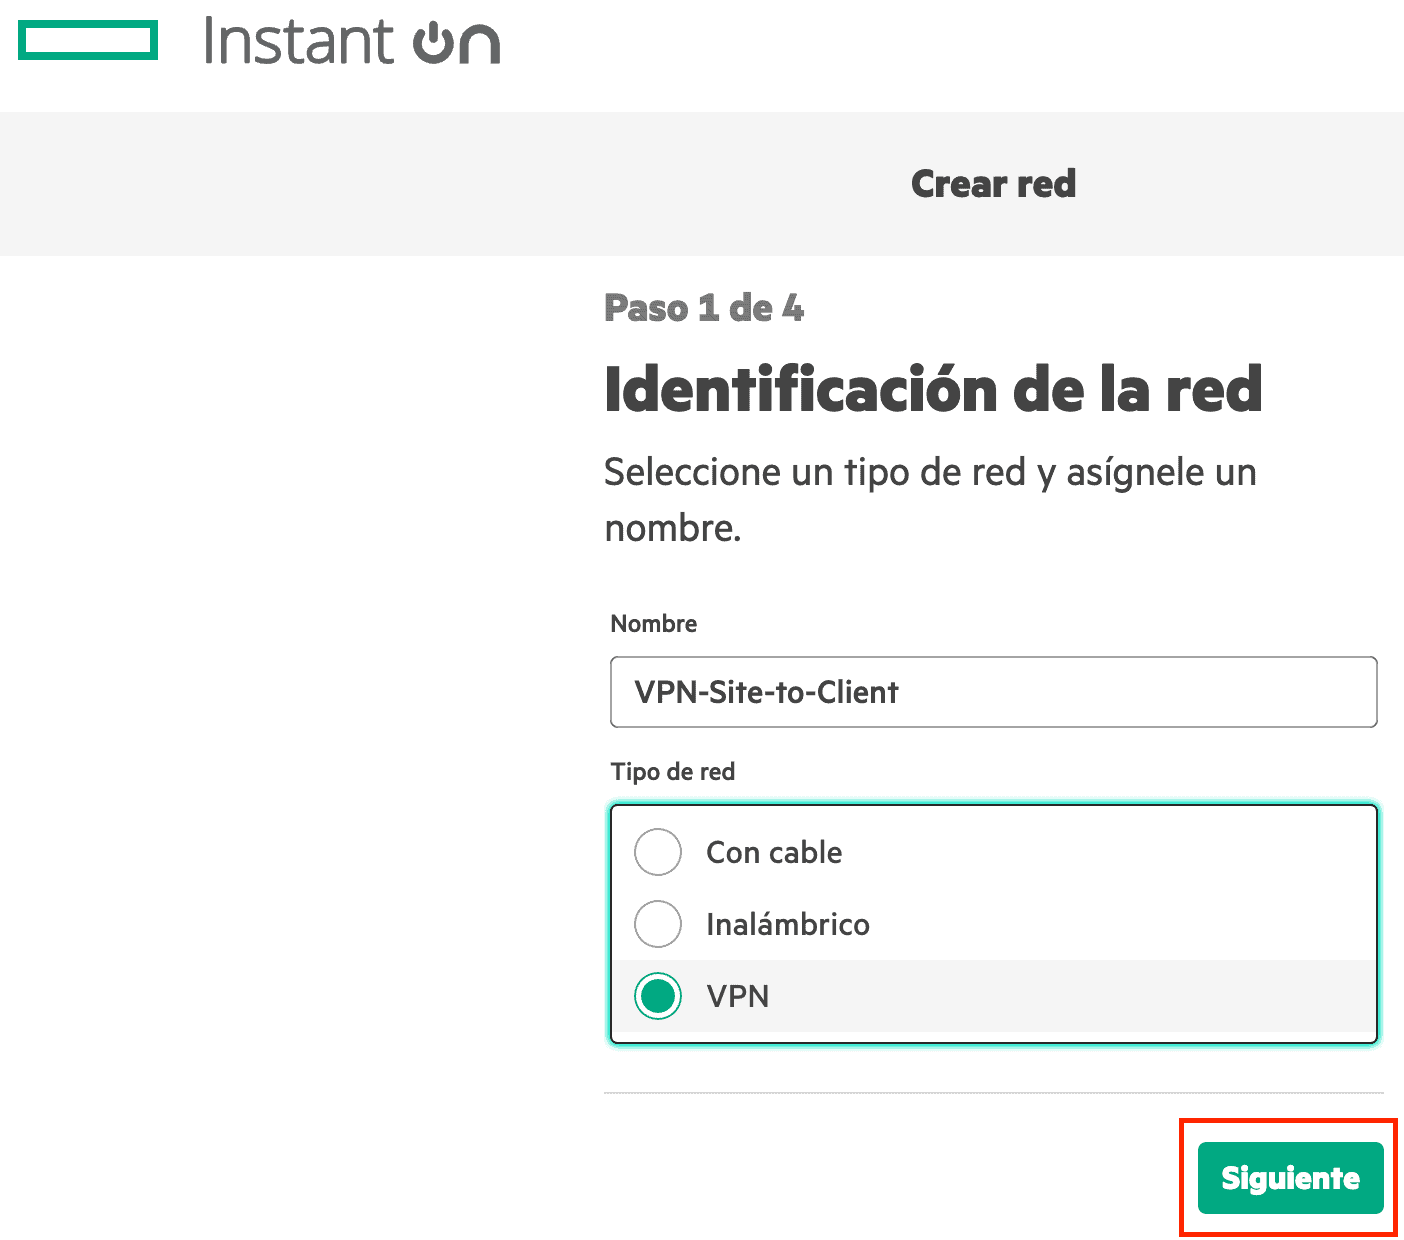Screen dimensions: 1404x1240
Task: Select the Con cable radio button
Action: (x=658, y=852)
